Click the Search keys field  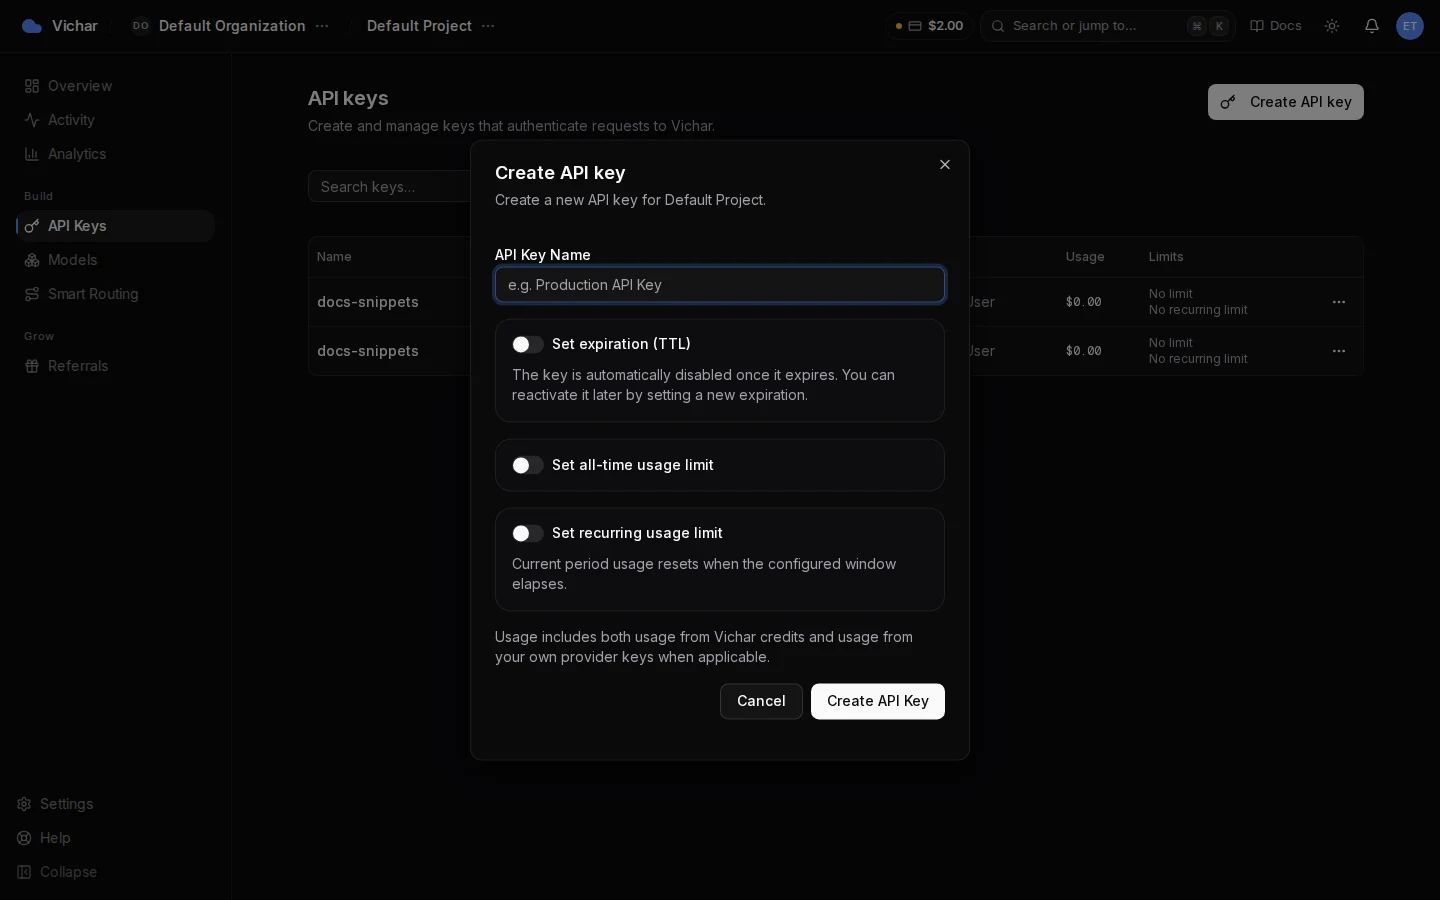tap(390, 187)
